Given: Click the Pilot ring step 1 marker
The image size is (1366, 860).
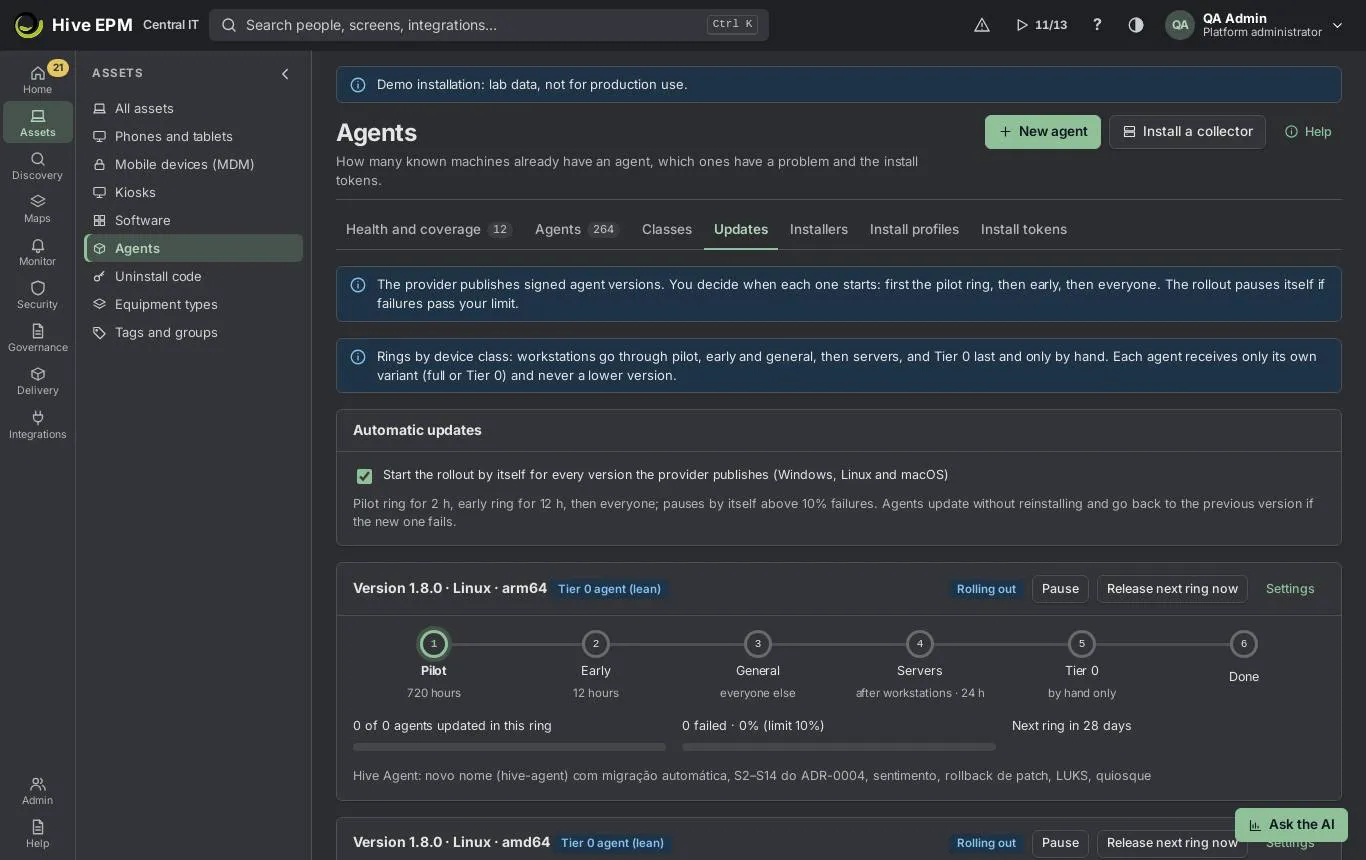Looking at the screenshot, I should tap(434, 644).
